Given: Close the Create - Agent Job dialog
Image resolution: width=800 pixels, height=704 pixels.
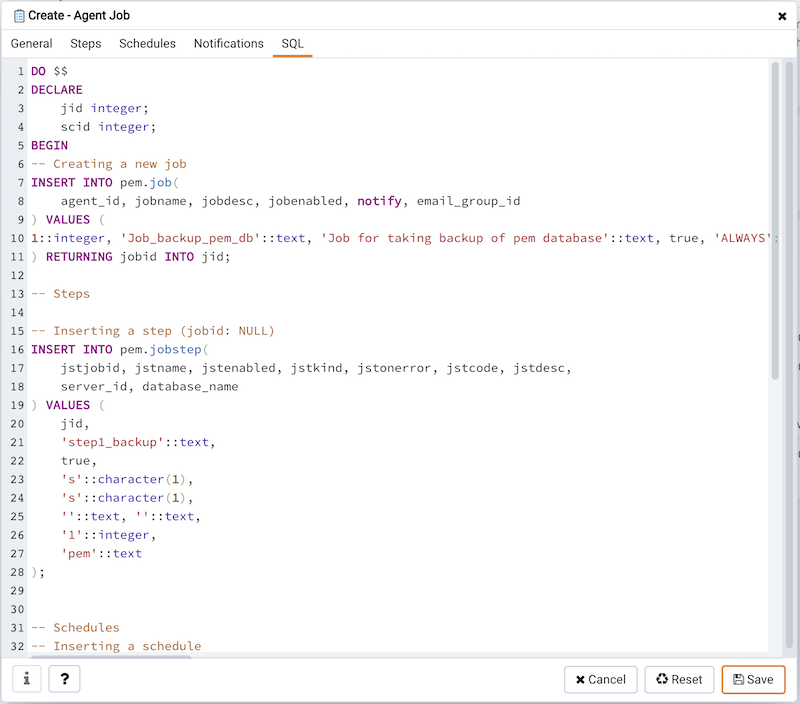Looking at the screenshot, I should [782, 16].
